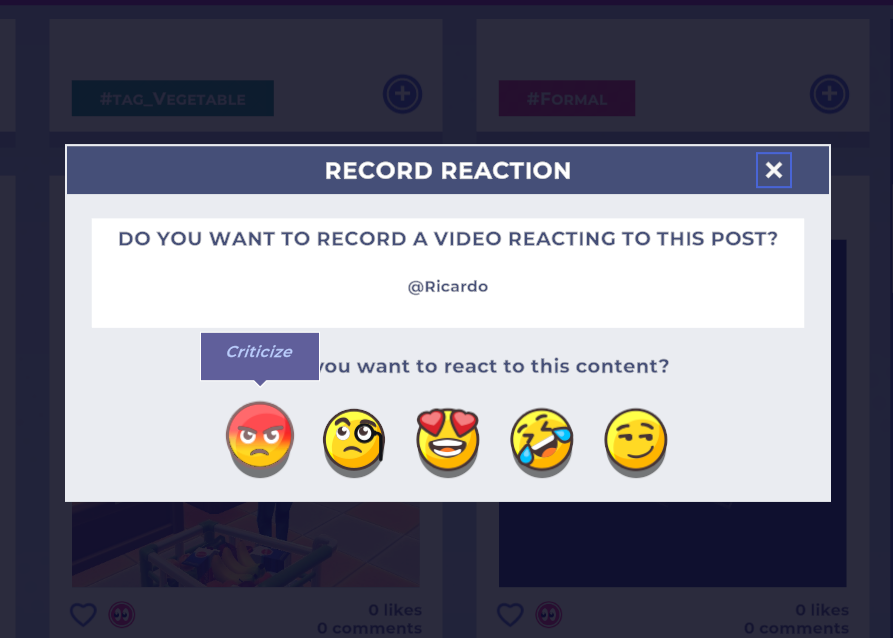Pick the heart-eyes love emoji reaction

(x=448, y=439)
